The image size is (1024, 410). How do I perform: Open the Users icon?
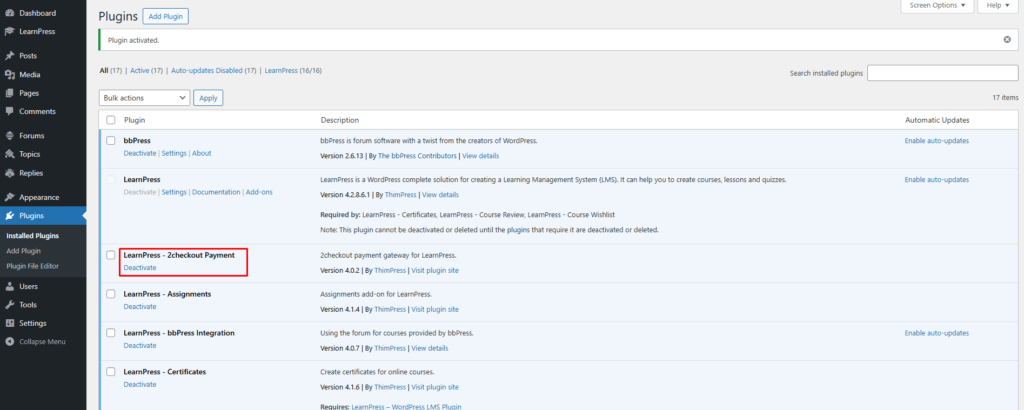coord(10,286)
